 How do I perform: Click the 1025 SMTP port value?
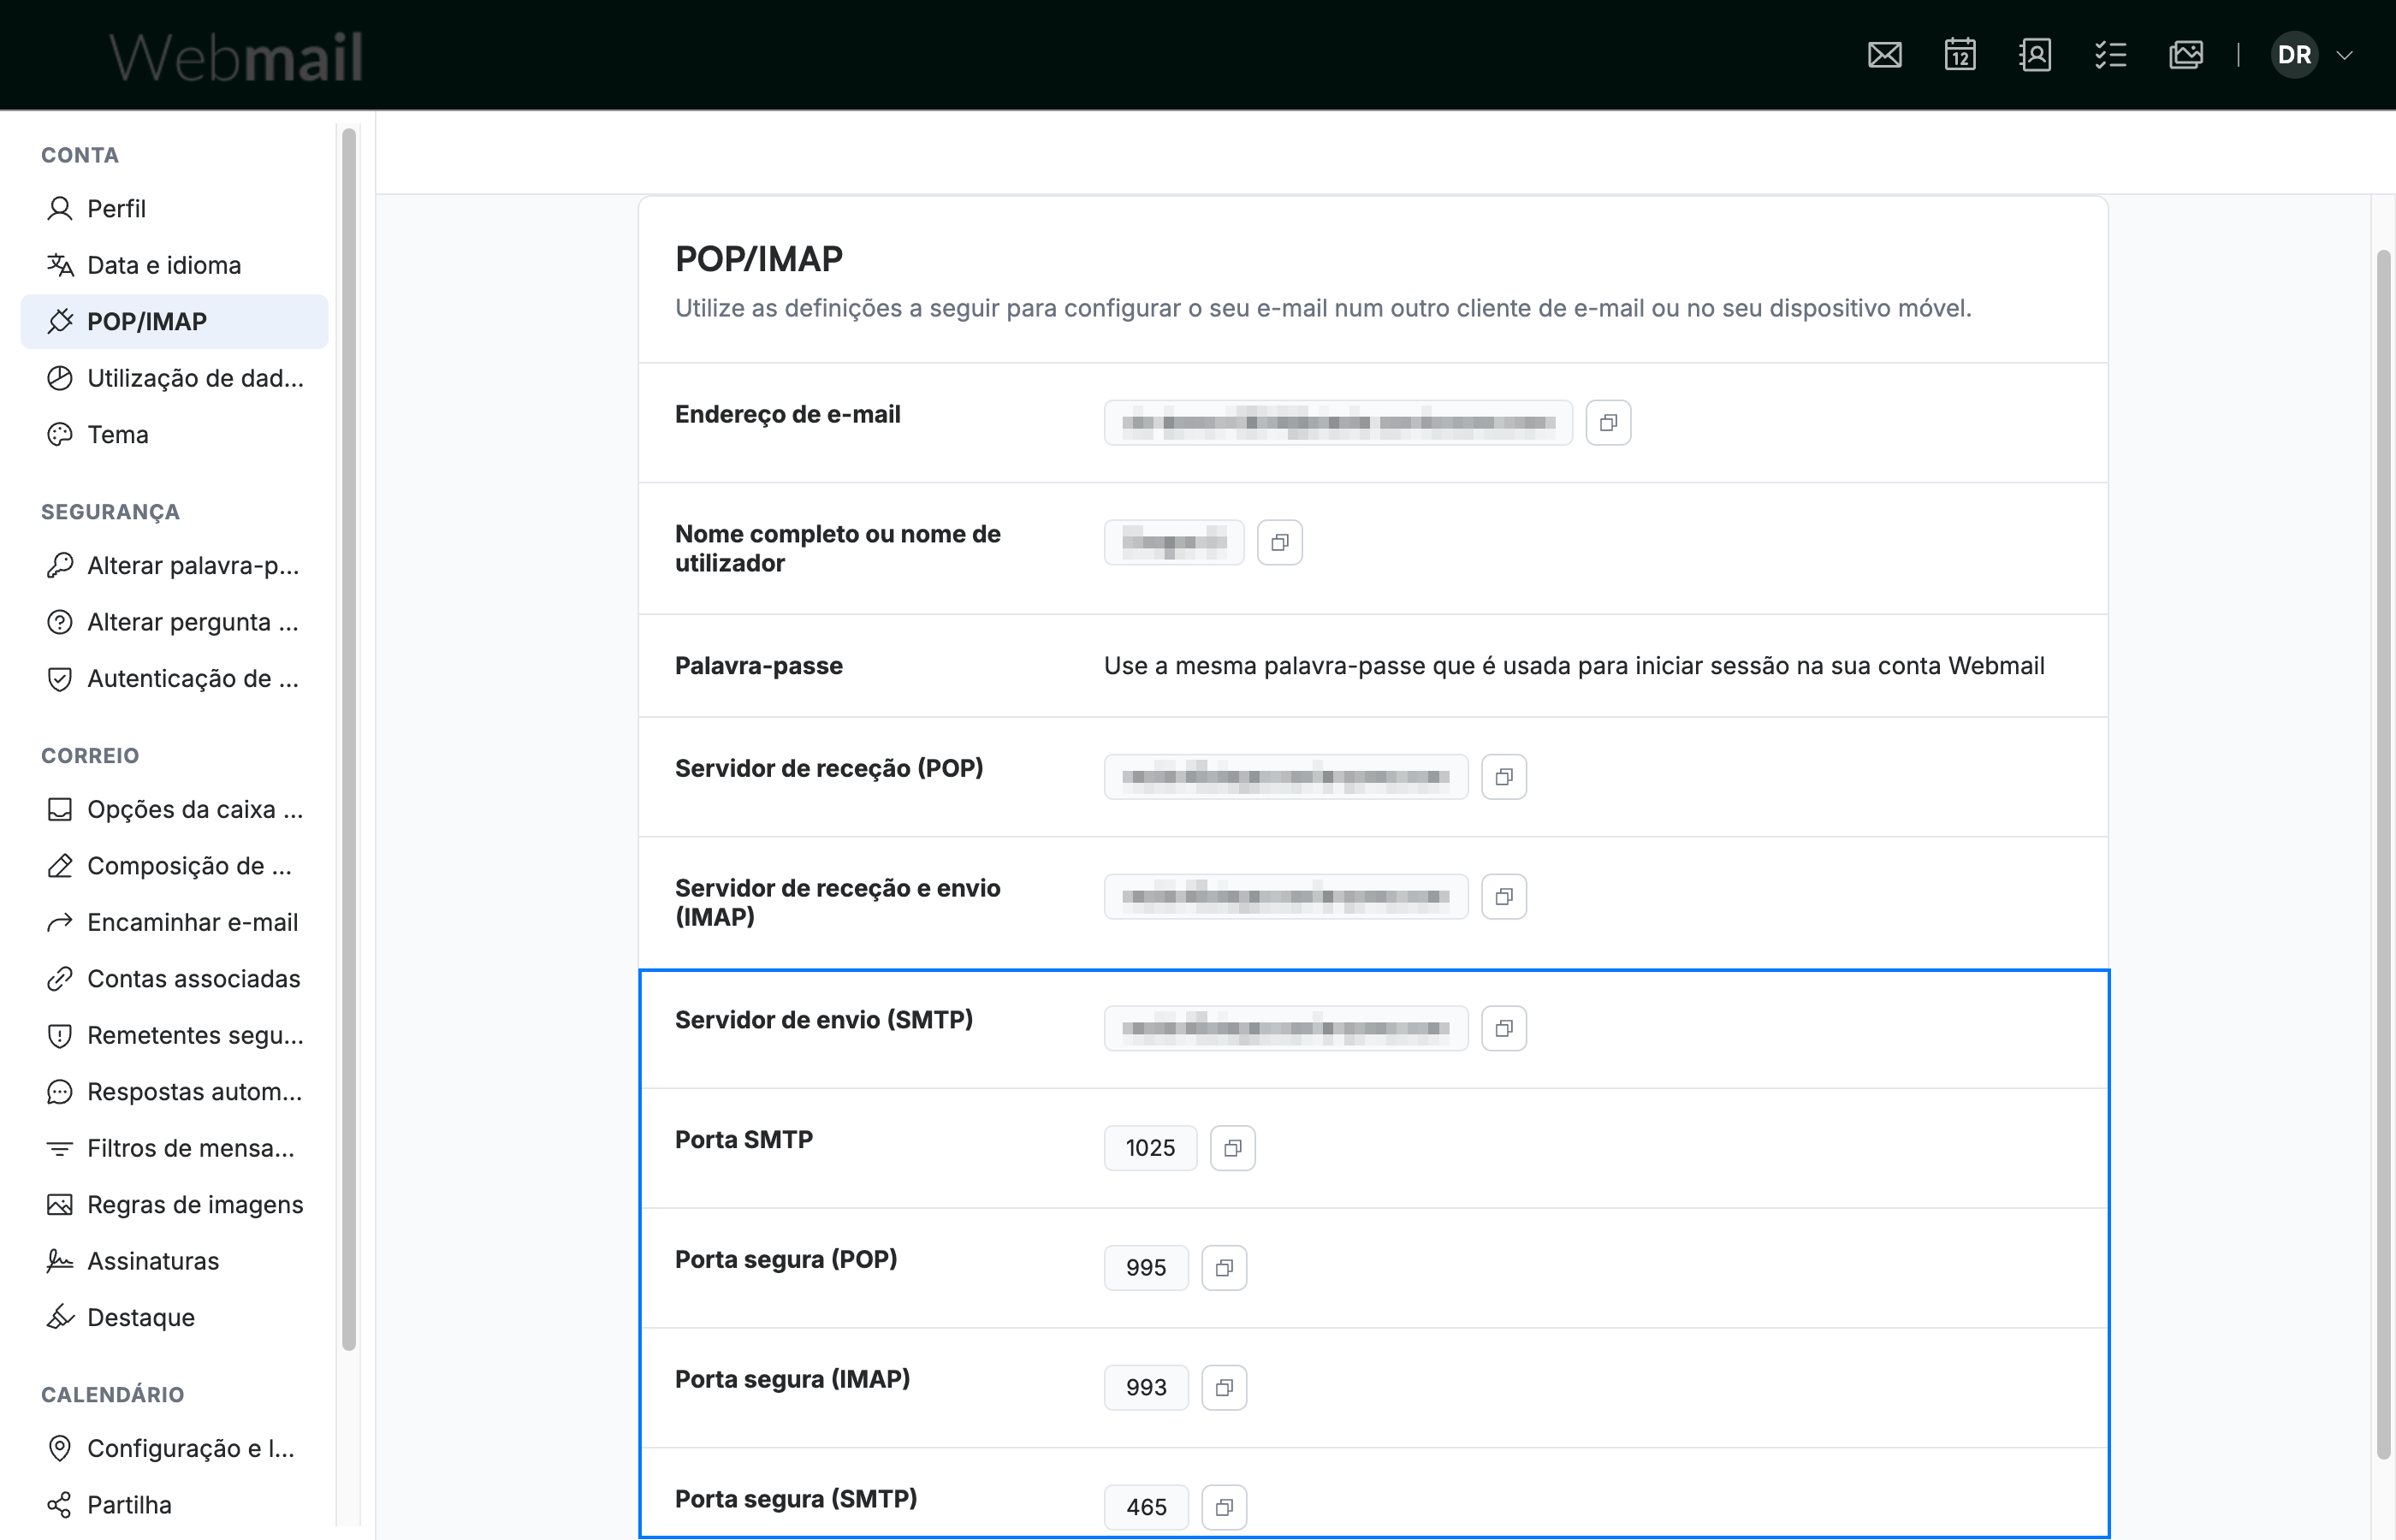pos(1150,1148)
